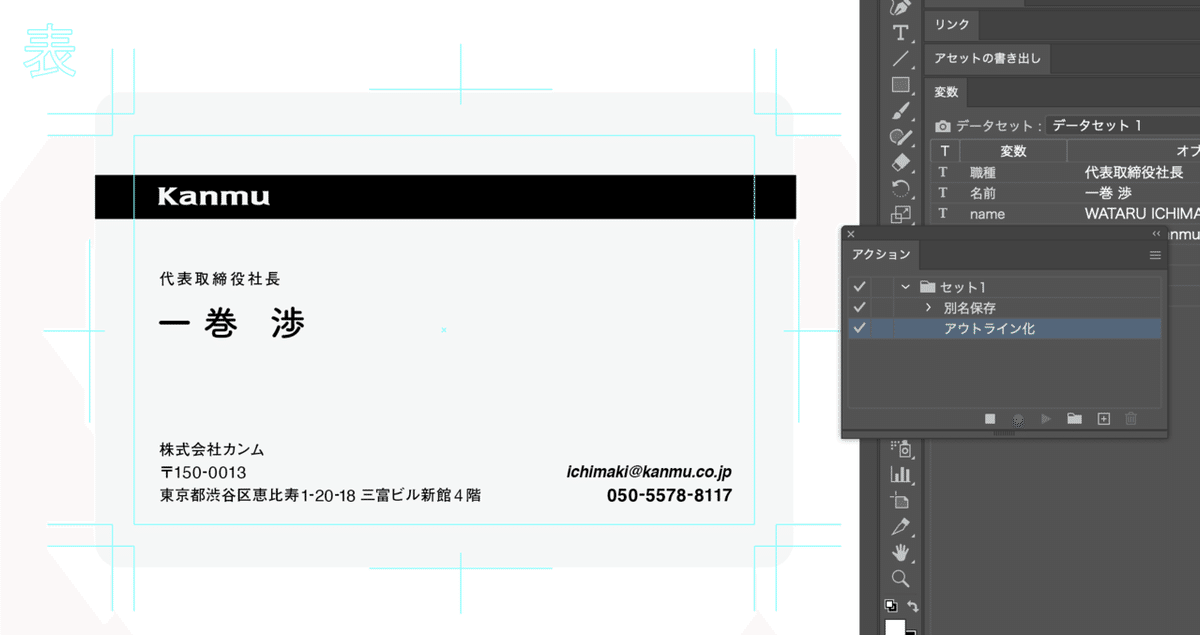Select the Paintbrush tool
This screenshot has width=1200, height=635.
tap(900, 111)
